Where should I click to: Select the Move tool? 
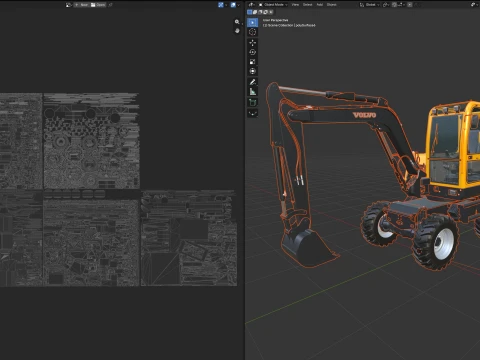tap(252, 43)
